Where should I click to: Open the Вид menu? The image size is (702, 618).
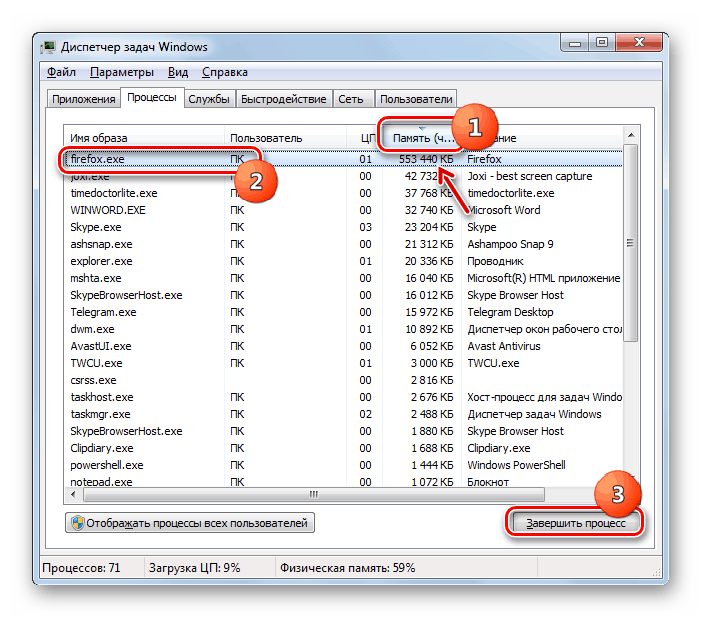tap(178, 72)
